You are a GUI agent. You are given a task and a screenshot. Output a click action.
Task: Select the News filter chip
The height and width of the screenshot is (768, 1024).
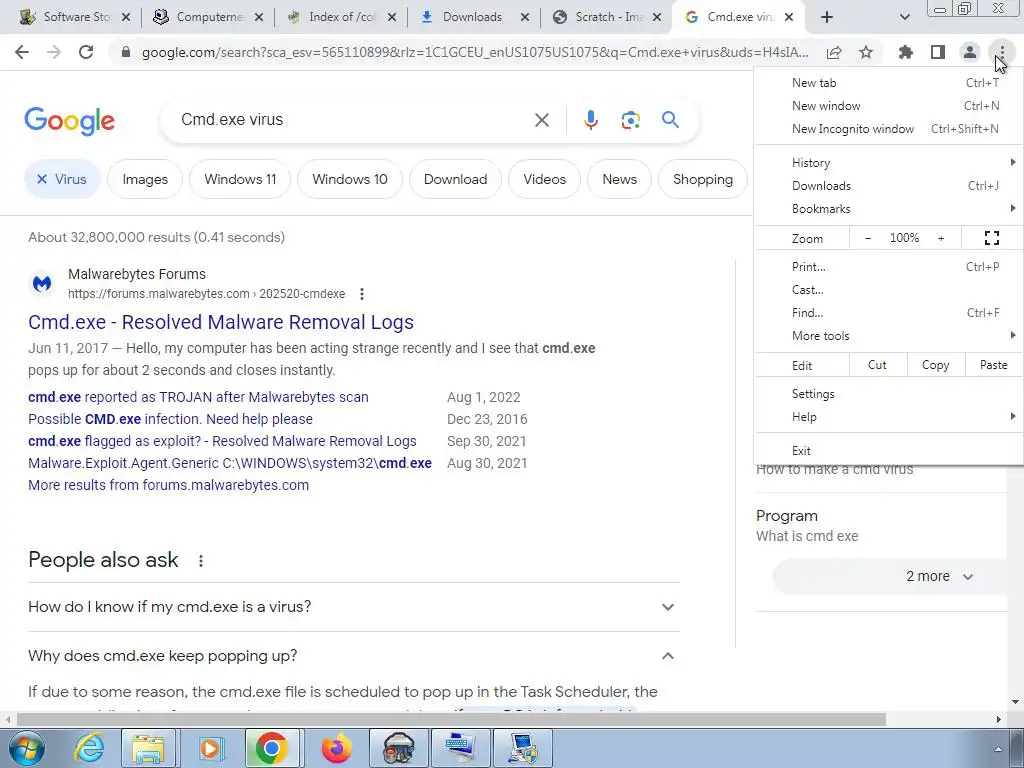tap(619, 179)
